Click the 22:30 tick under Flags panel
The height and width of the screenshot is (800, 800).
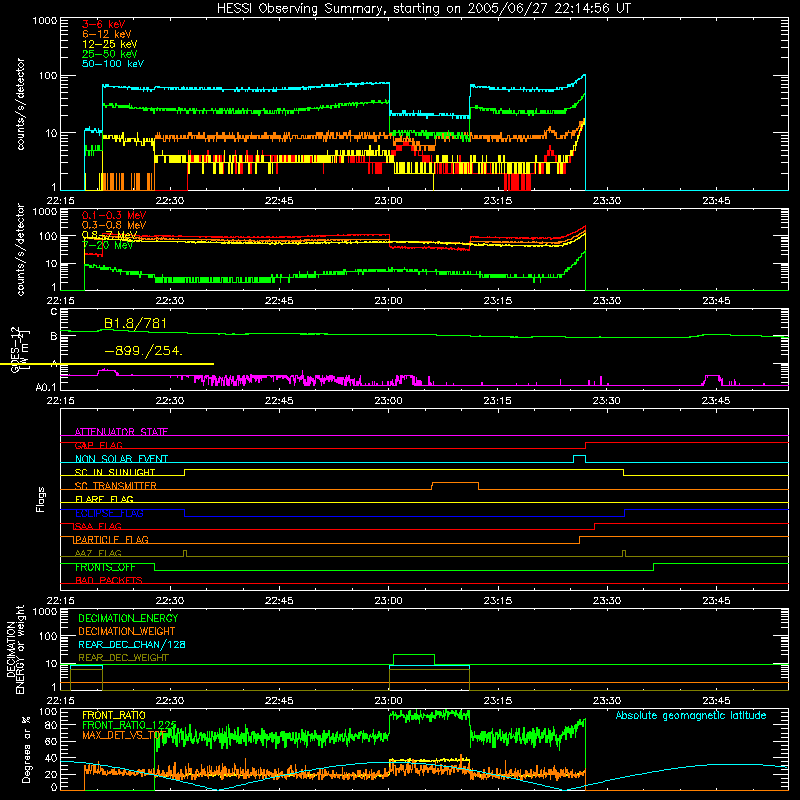point(169,601)
